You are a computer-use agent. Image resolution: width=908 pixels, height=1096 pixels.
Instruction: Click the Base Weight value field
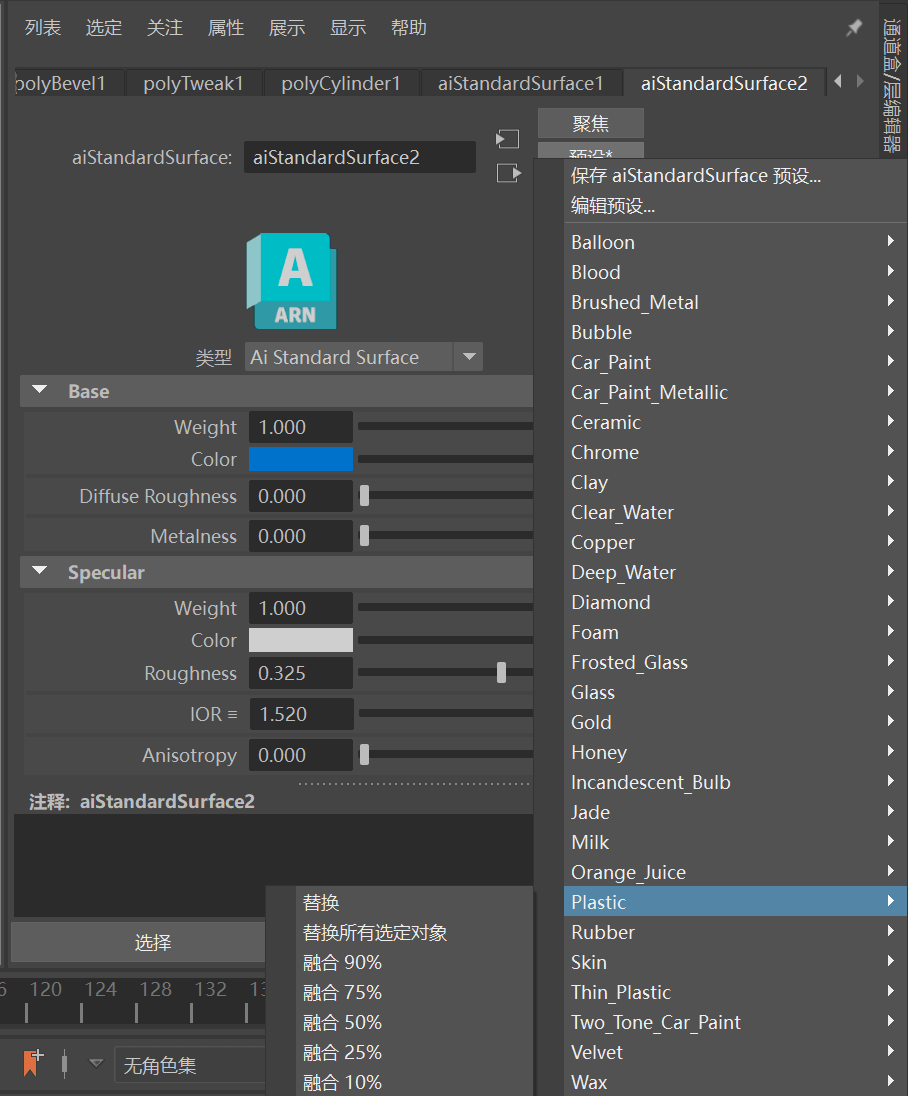pos(301,426)
